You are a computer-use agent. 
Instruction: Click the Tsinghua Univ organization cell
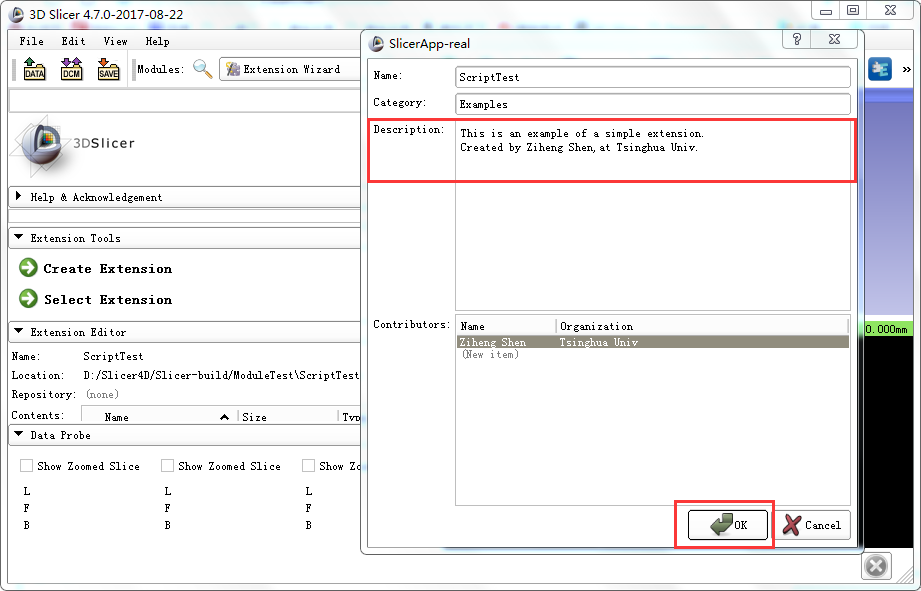(x=598, y=342)
